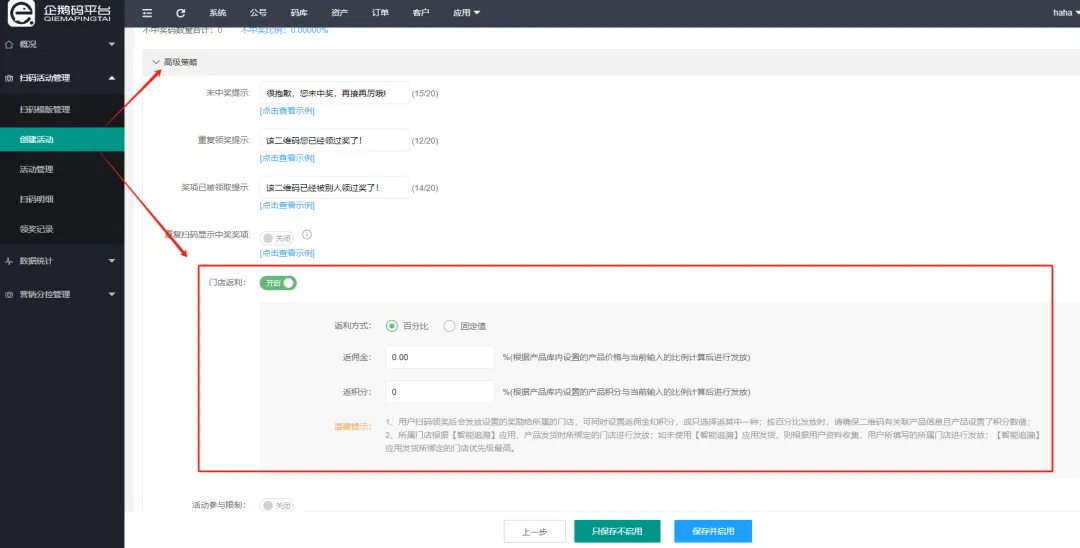Click the 扫码活动管理 sidebar icon
Screen dimensions: 1080x548
tap(9, 78)
